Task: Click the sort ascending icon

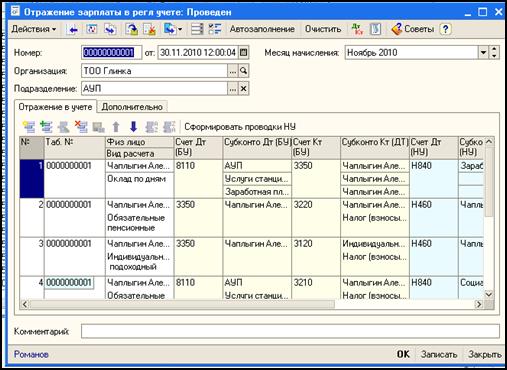Action: (152, 127)
